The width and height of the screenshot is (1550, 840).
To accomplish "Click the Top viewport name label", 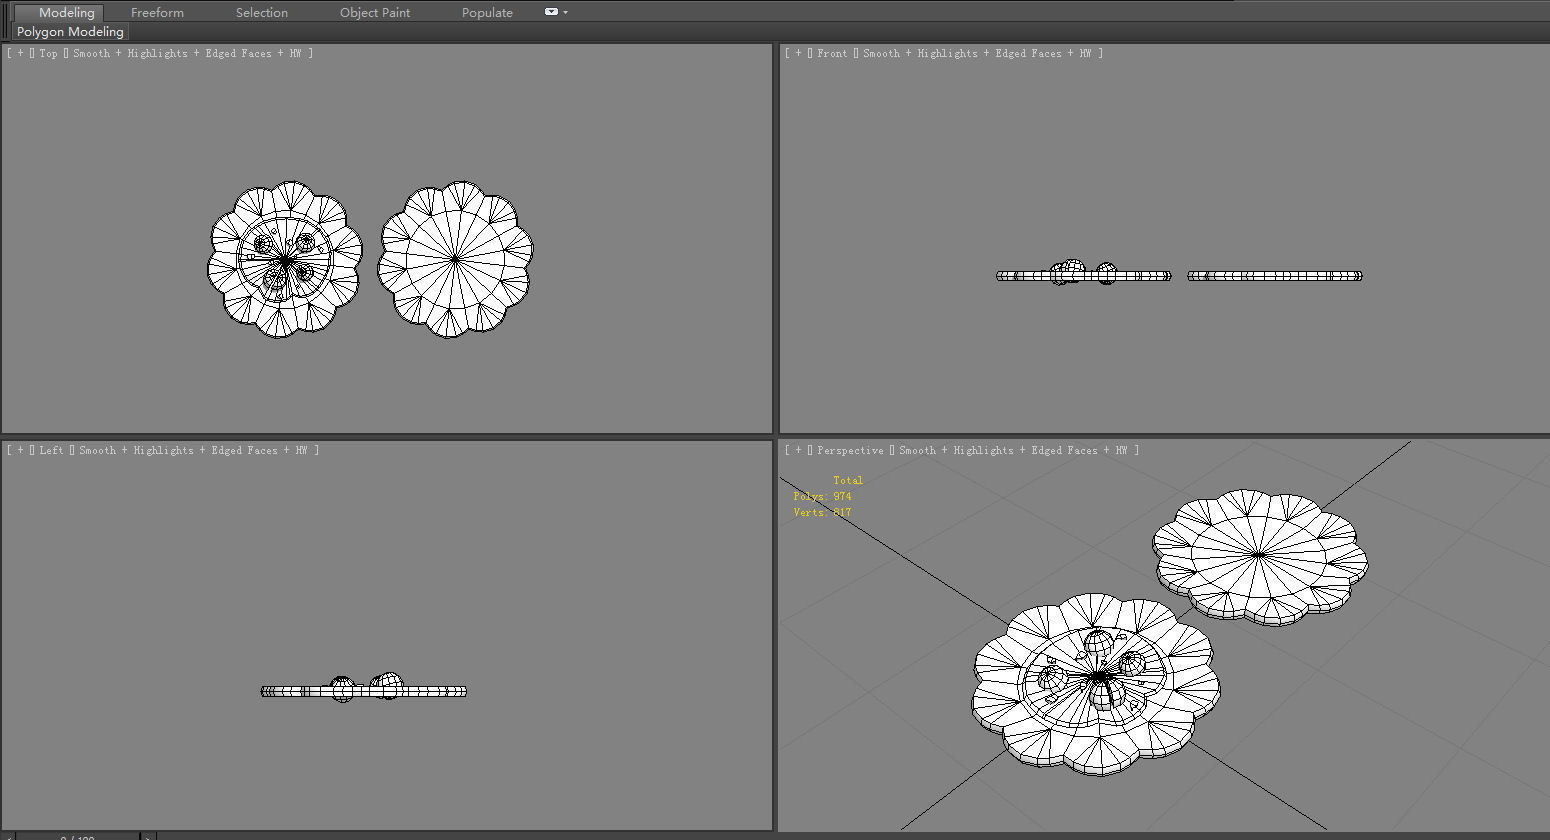I will click(x=48, y=53).
